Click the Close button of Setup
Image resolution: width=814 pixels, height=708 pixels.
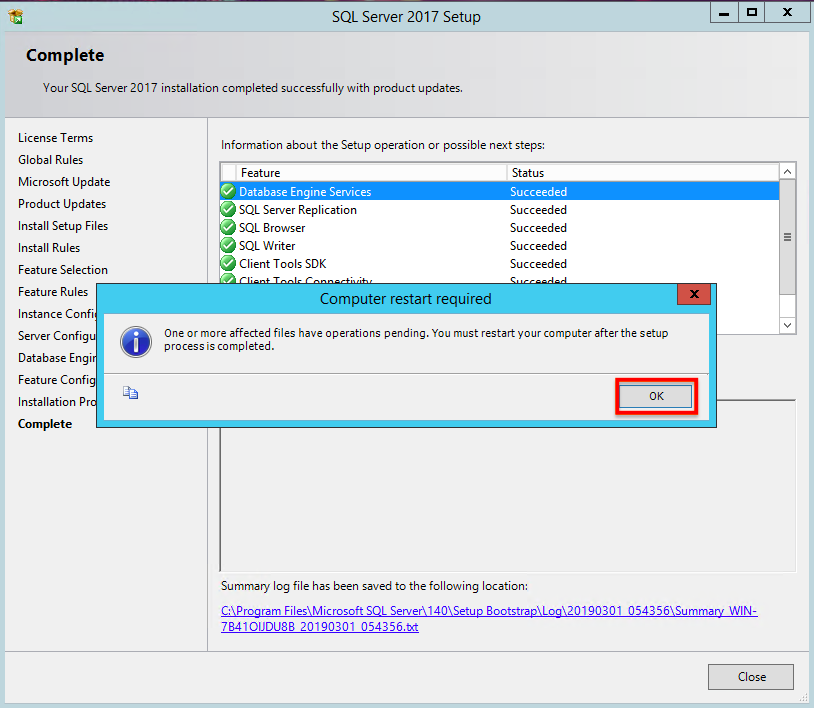[x=751, y=677]
